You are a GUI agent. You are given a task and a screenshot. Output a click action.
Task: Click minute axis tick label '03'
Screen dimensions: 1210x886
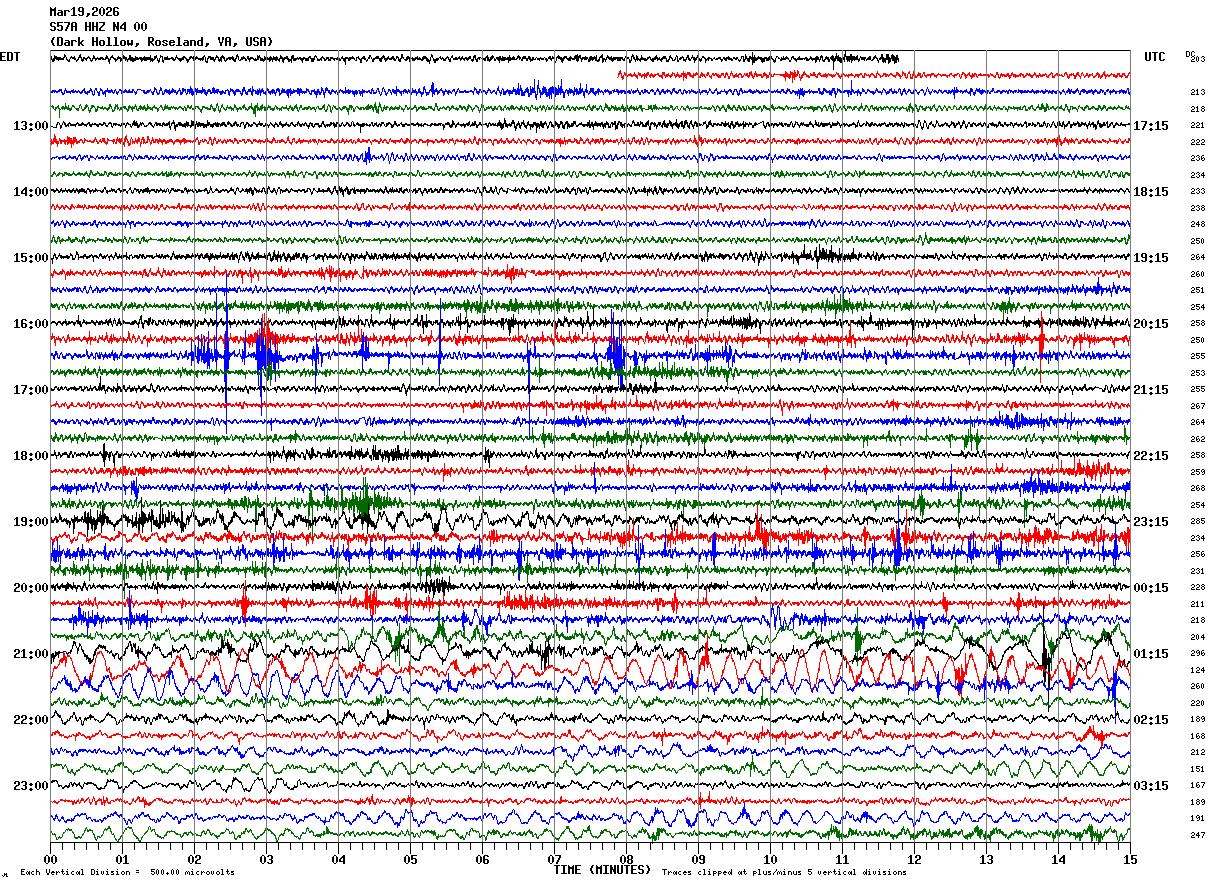[x=266, y=859]
